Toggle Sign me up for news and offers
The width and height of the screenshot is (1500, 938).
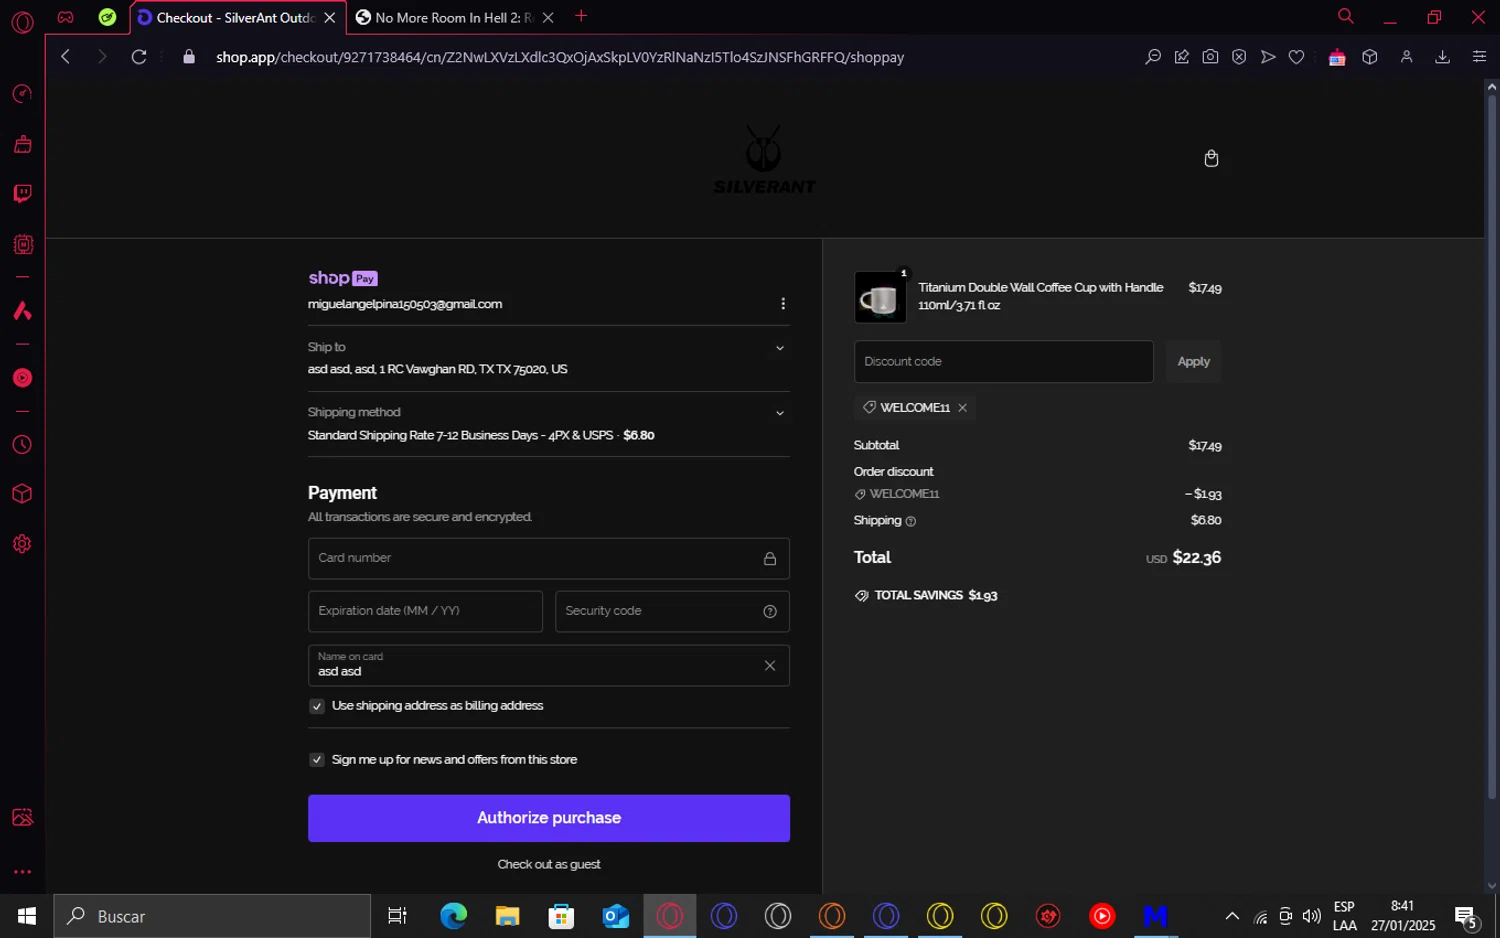(x=317, y=760)
